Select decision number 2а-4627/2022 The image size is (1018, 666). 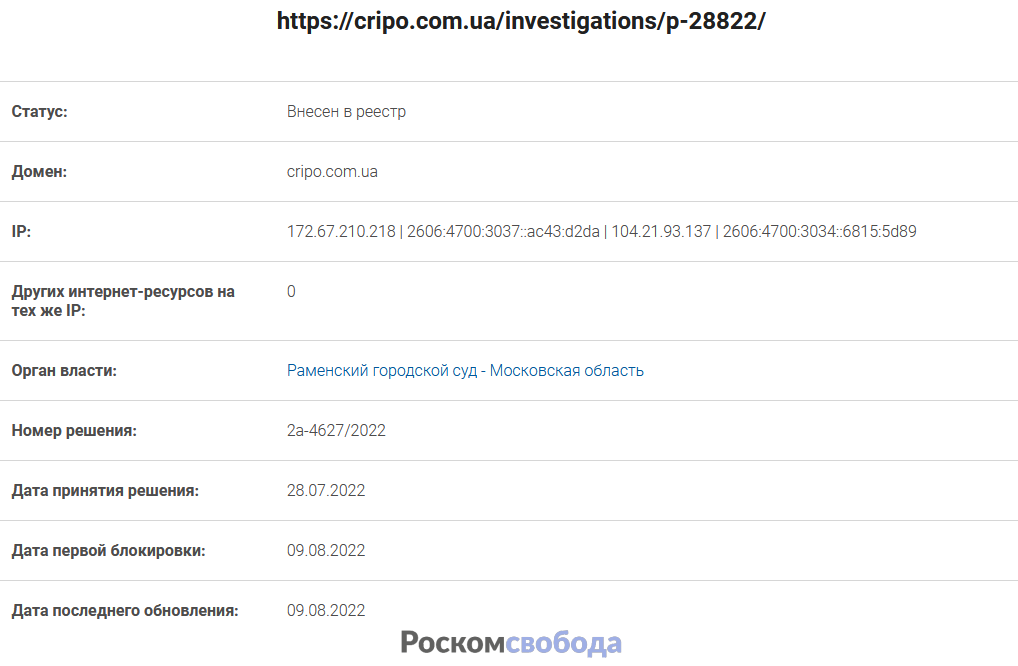pyautogui.click(x=336, y=431)
